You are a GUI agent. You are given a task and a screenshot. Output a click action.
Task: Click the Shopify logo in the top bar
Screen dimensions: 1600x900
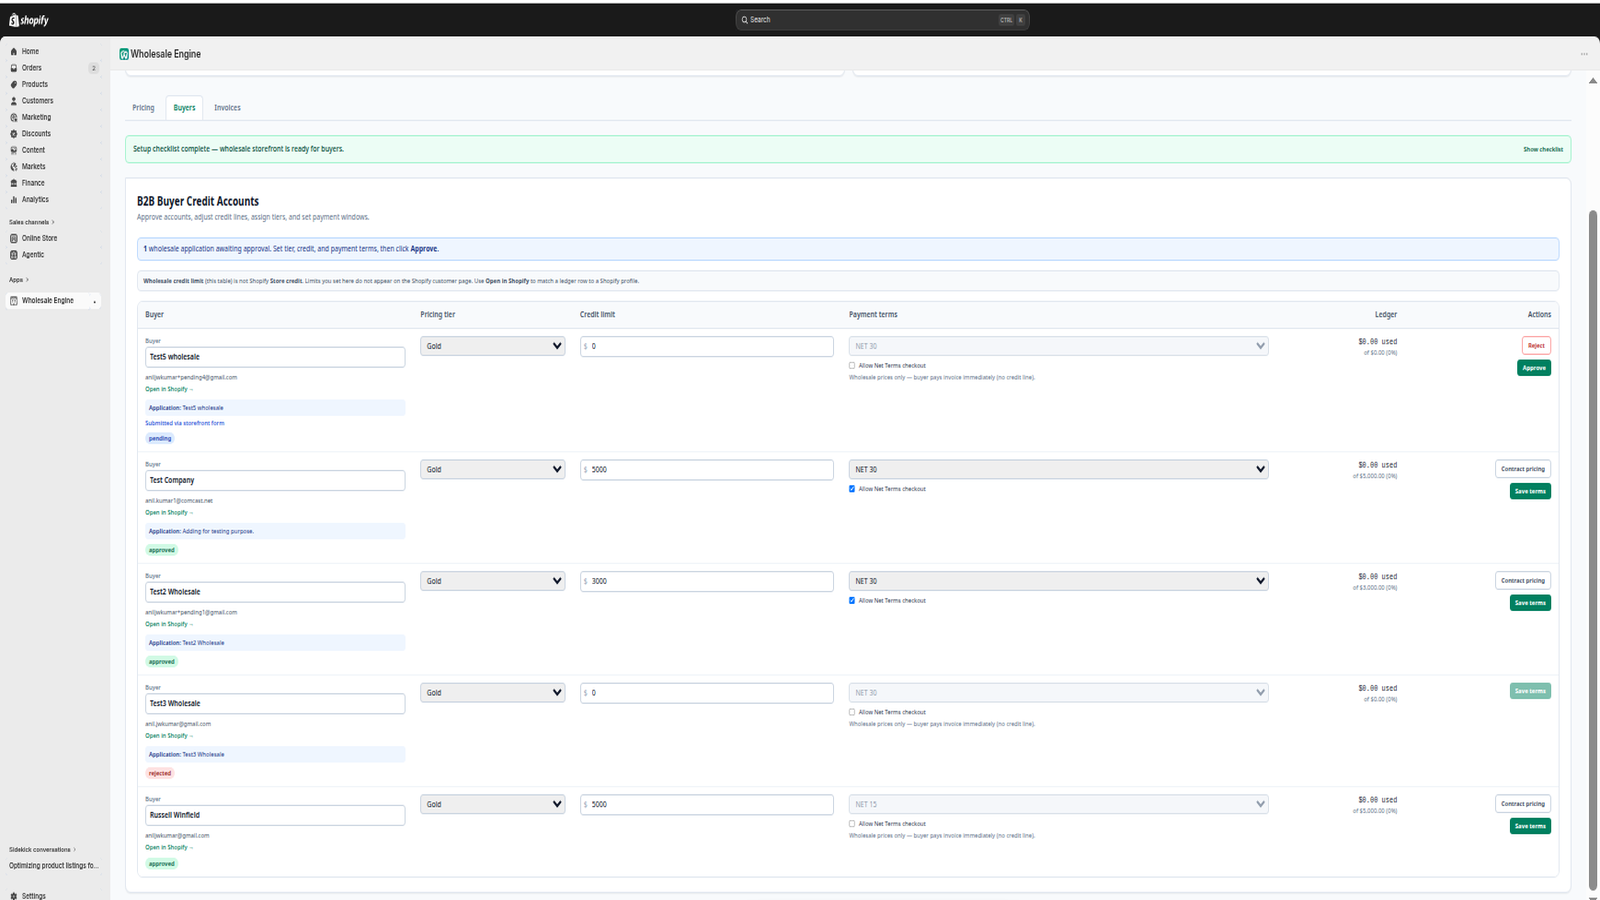pos(29,20)
